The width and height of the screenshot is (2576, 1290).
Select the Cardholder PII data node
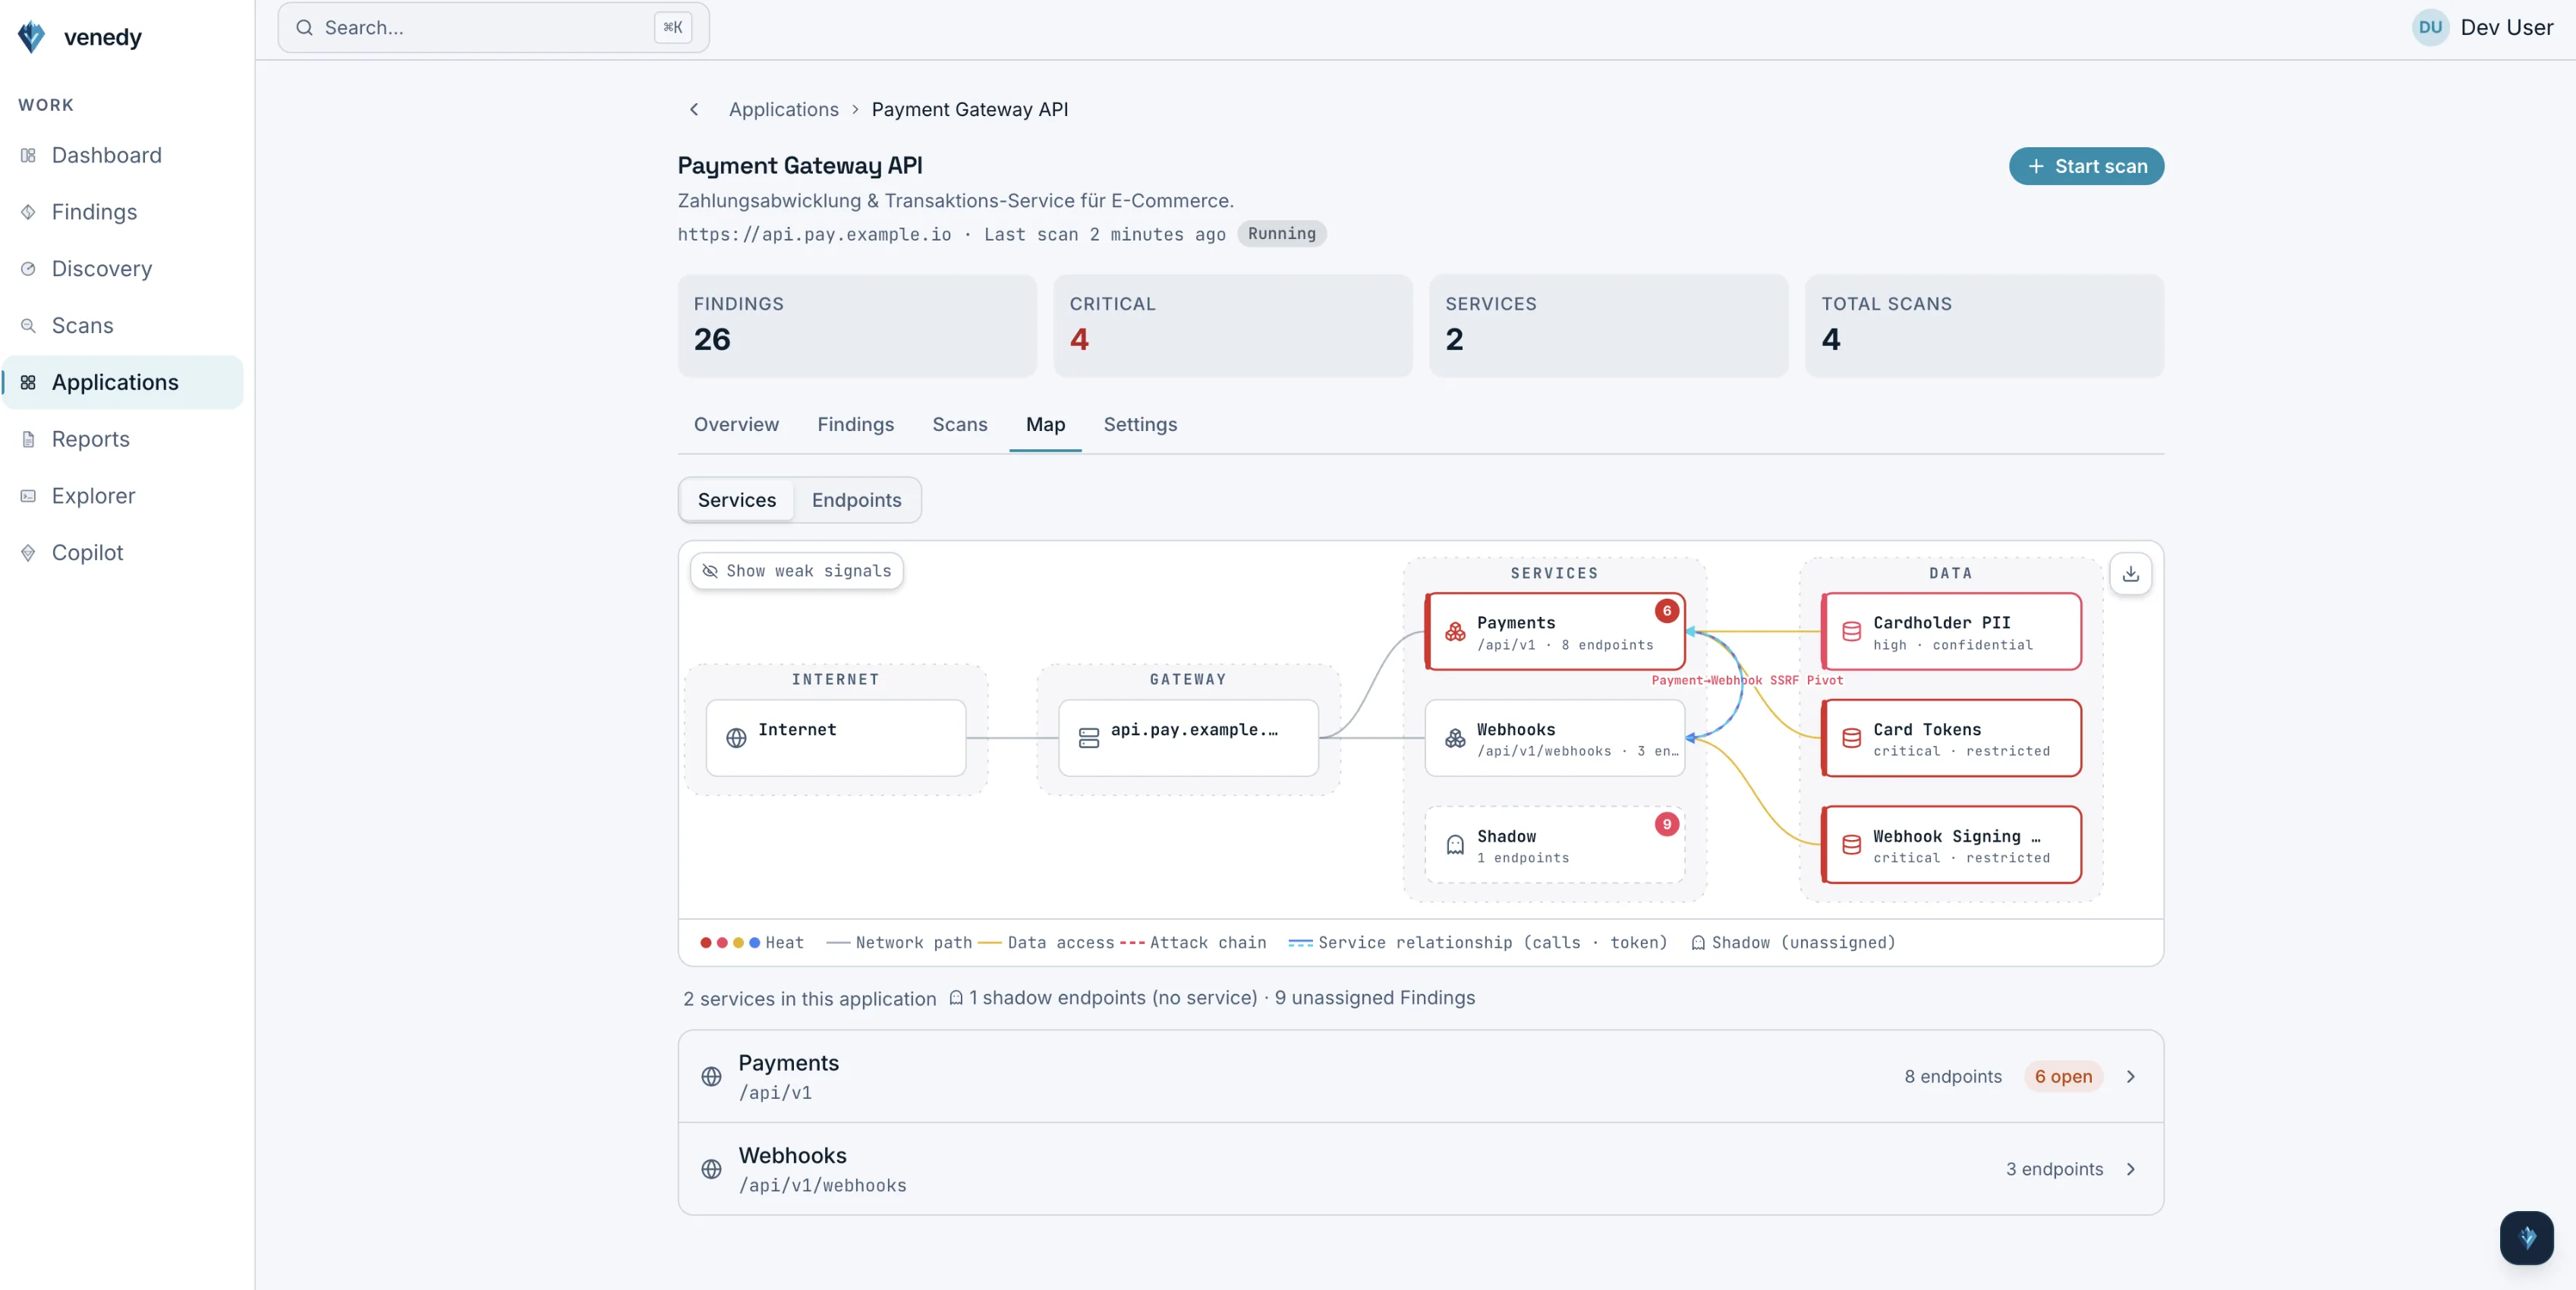[1951, 632]
